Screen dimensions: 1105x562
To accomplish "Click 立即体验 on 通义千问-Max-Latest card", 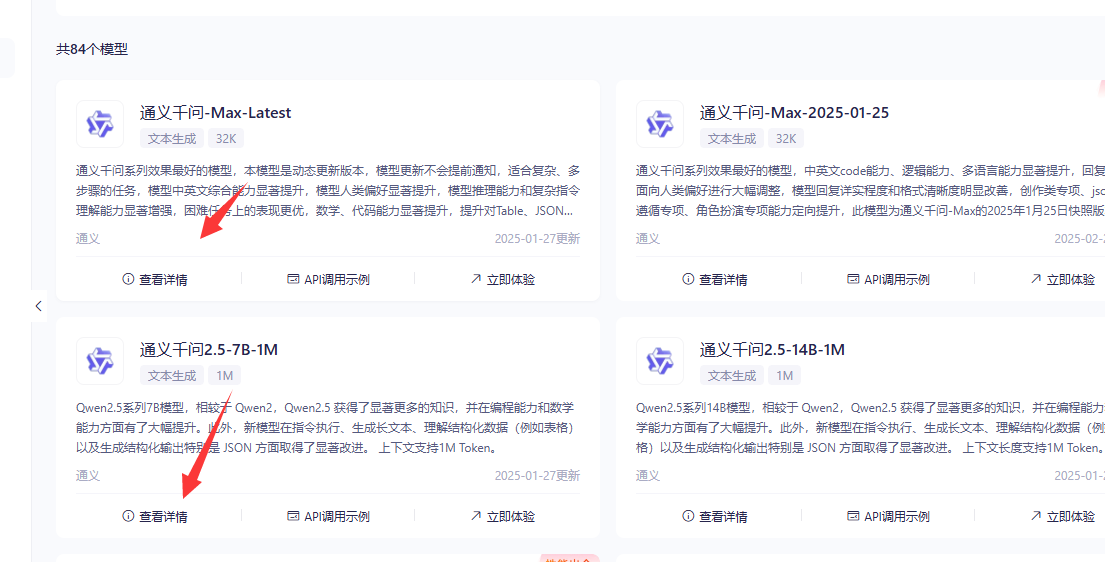I will pos(502,279).
